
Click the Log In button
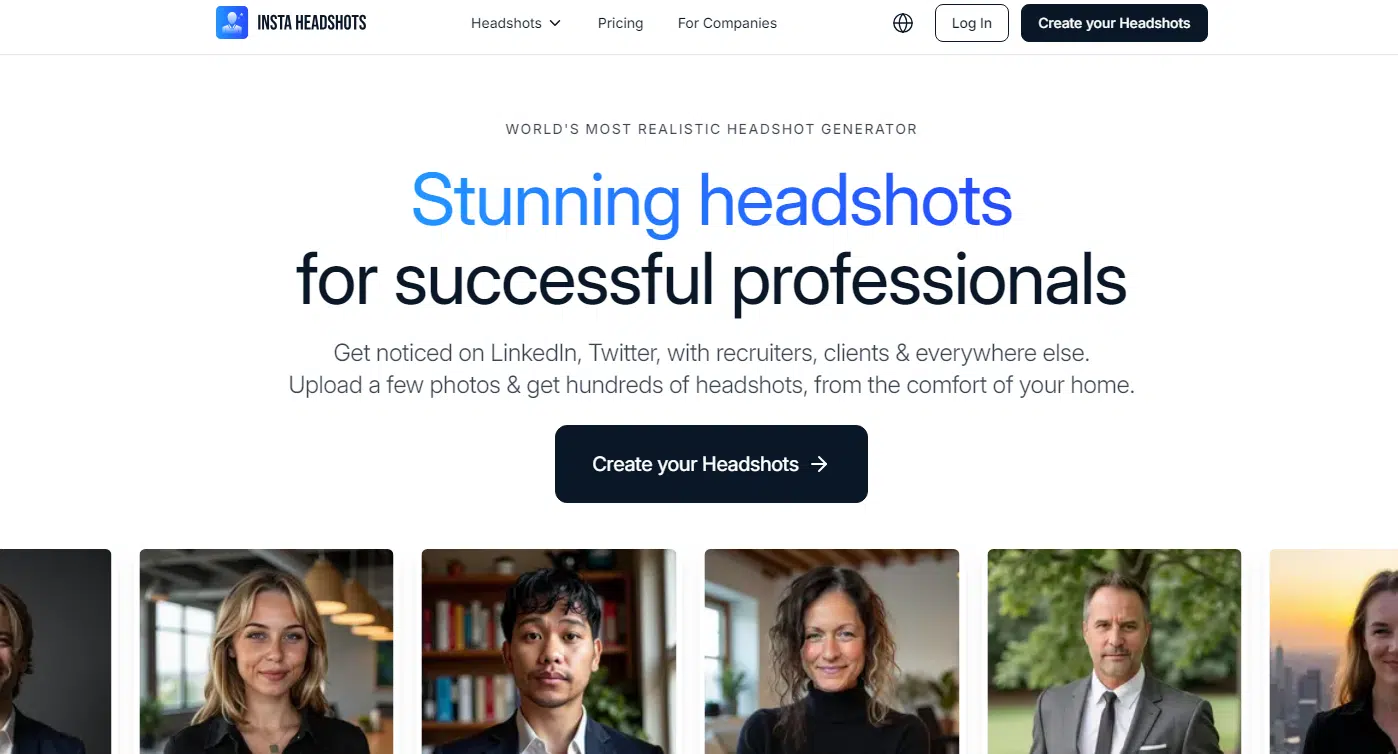[x=972, y=23]
